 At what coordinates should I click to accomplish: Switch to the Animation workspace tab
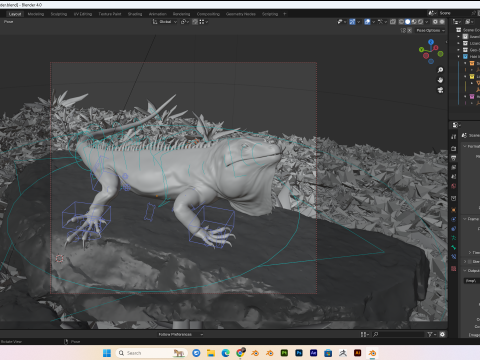(x=158, y=14)
